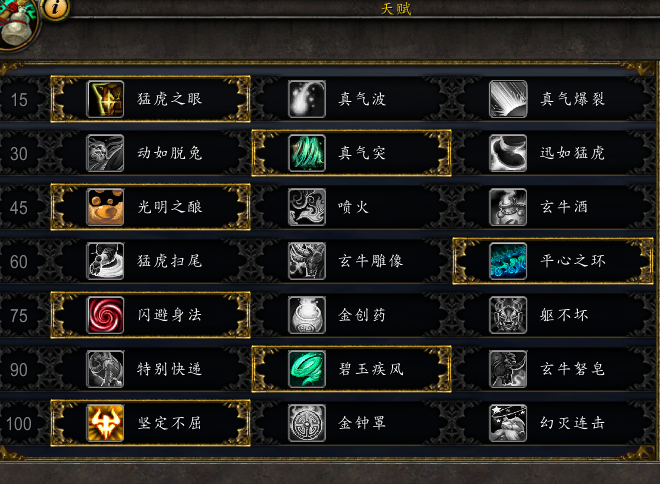The width and height of the screenshot is (660, 484).
Task: Click the 特别快递 talent icon
Action: [105, 369]
